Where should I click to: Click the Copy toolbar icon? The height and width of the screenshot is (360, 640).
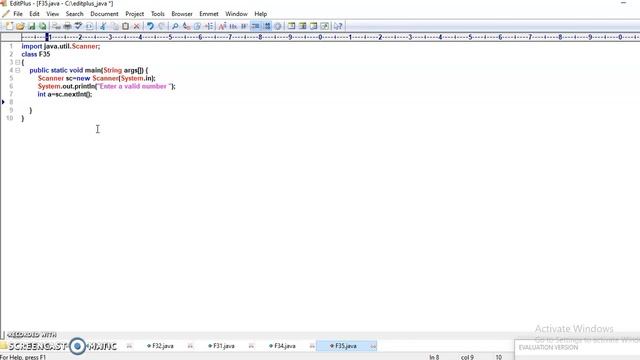(114, 26)
